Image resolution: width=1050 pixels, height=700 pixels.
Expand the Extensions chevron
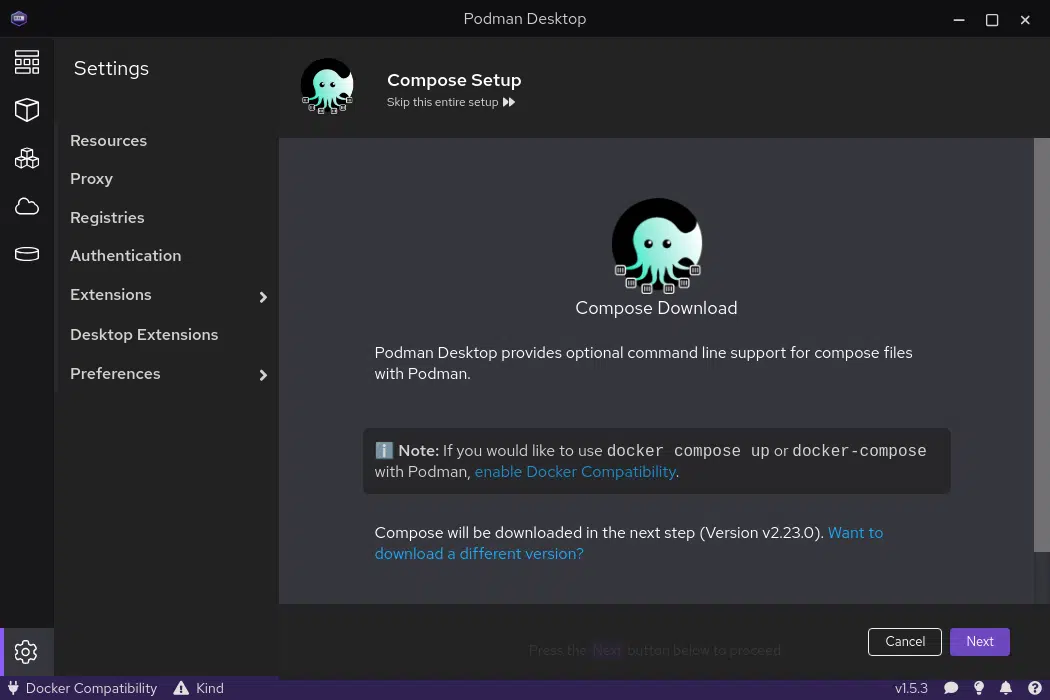[x=263, y=297]
